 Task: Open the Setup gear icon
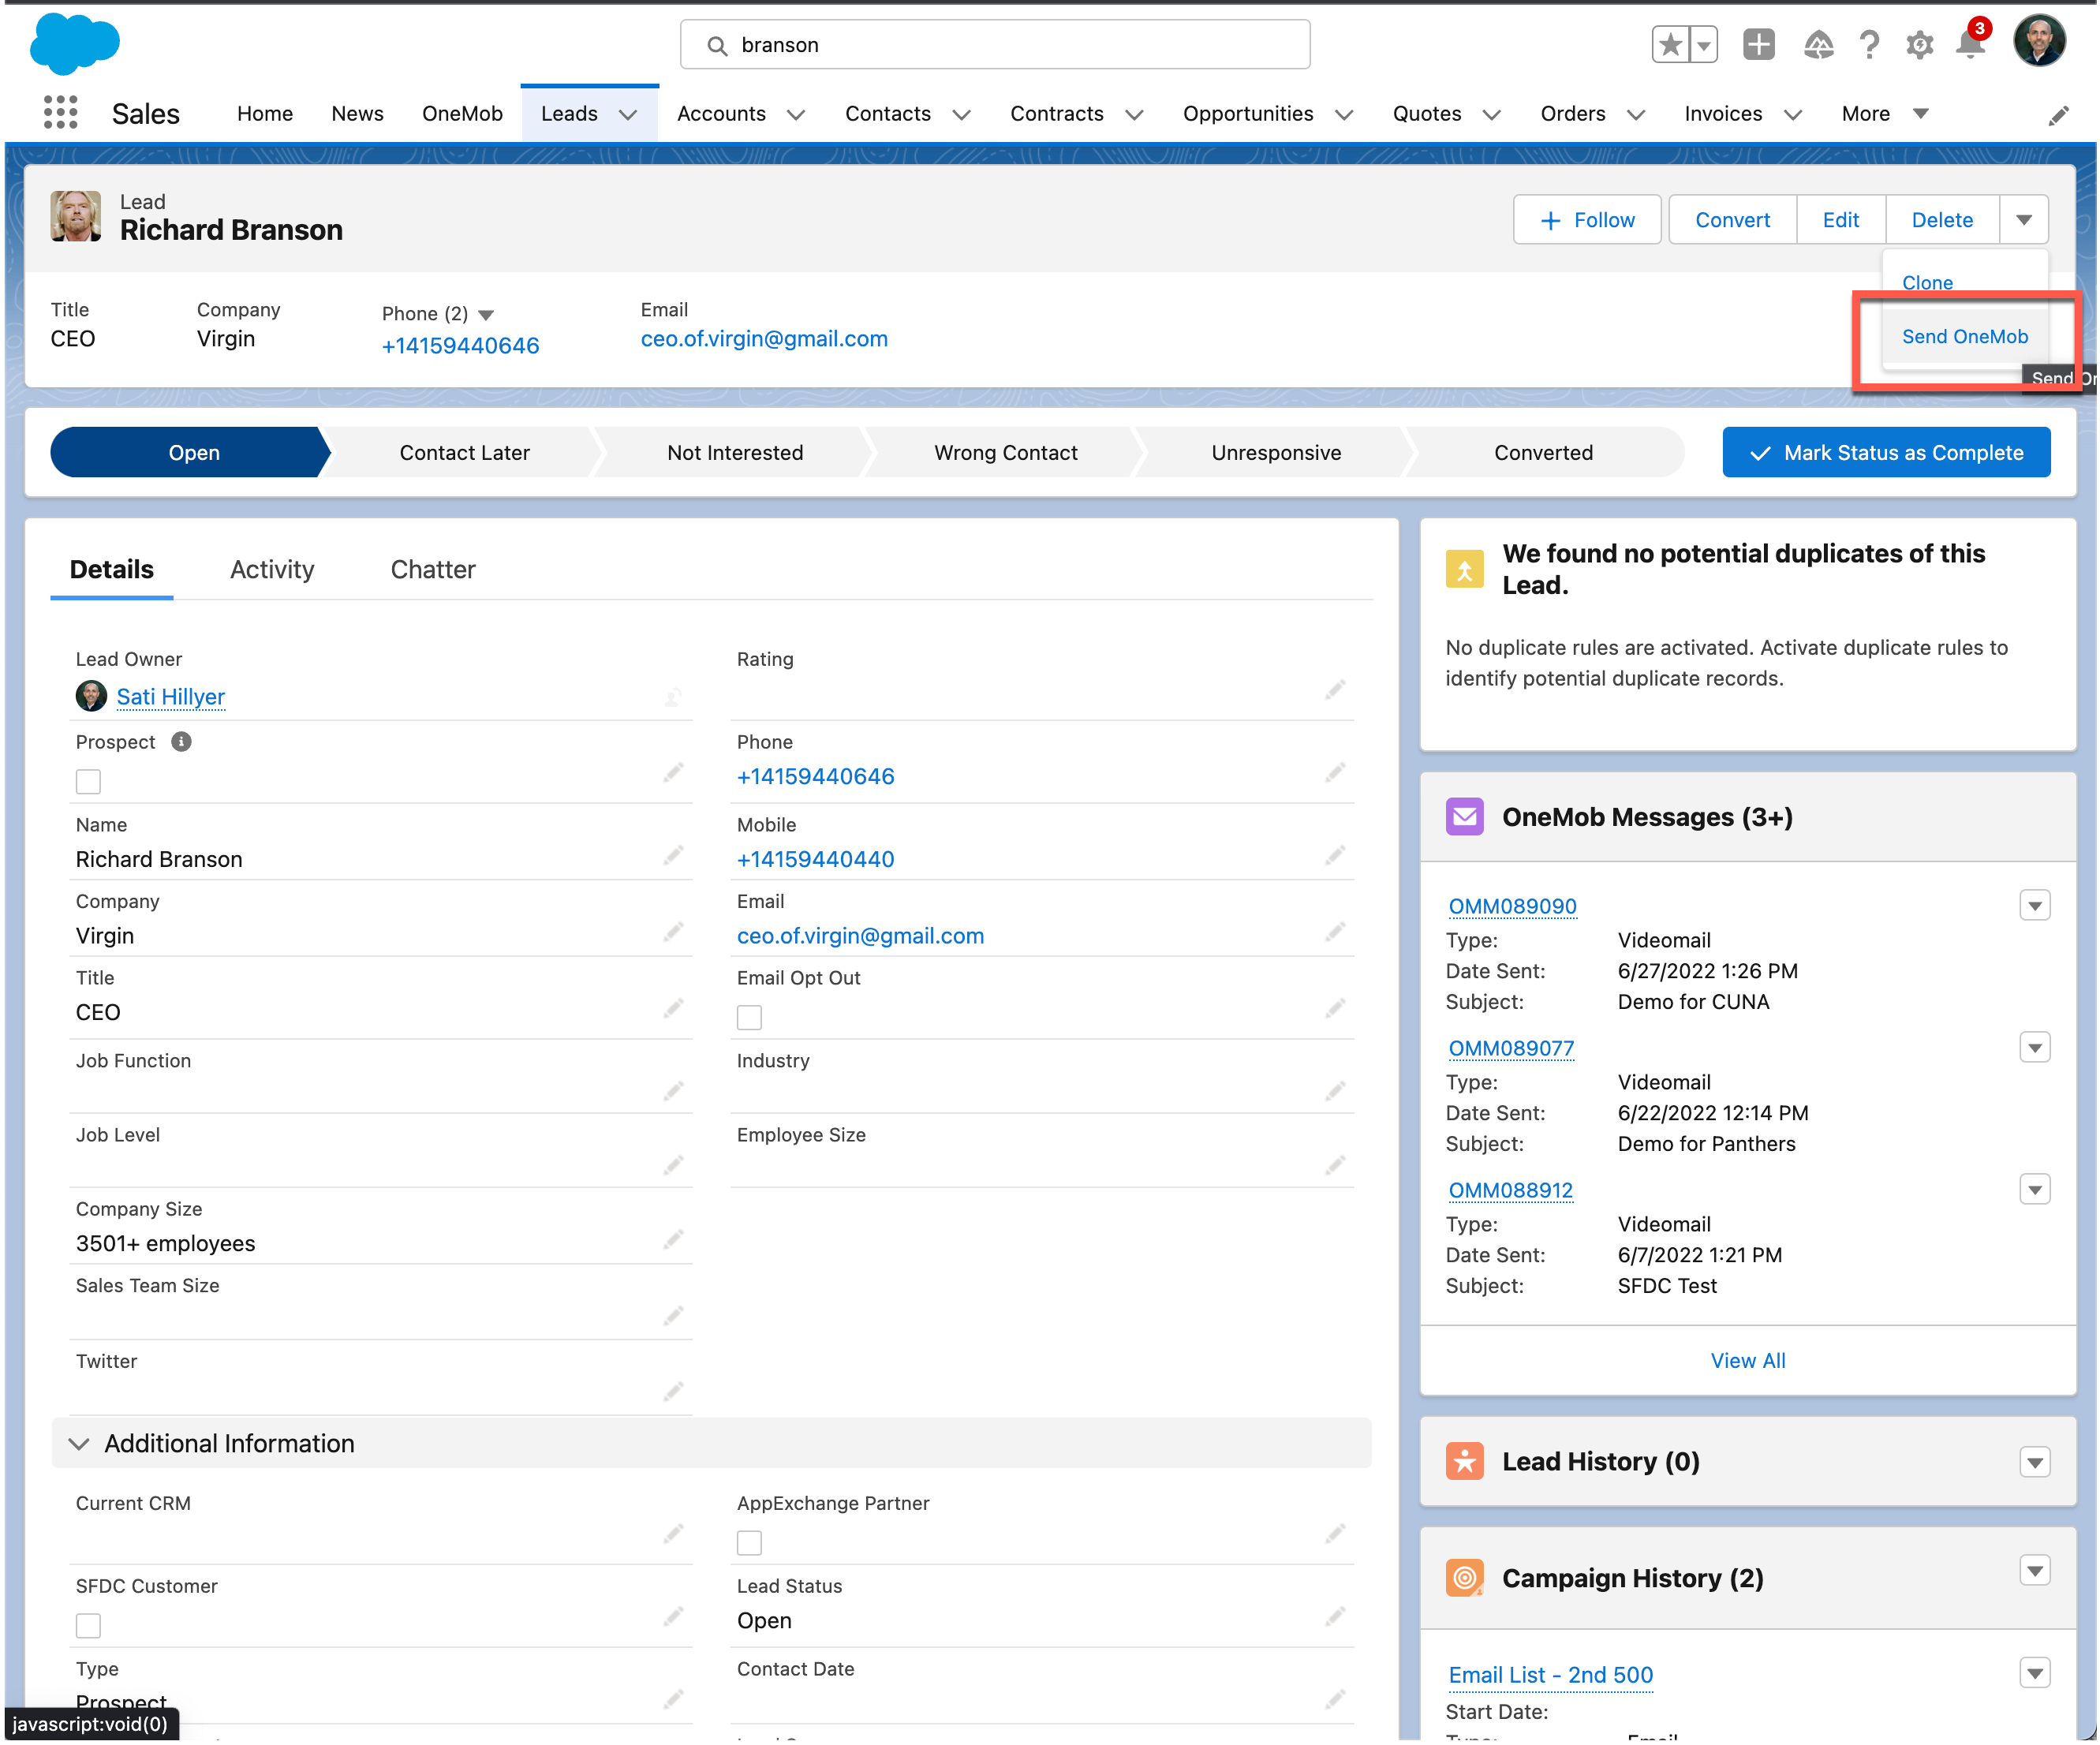1919,44
